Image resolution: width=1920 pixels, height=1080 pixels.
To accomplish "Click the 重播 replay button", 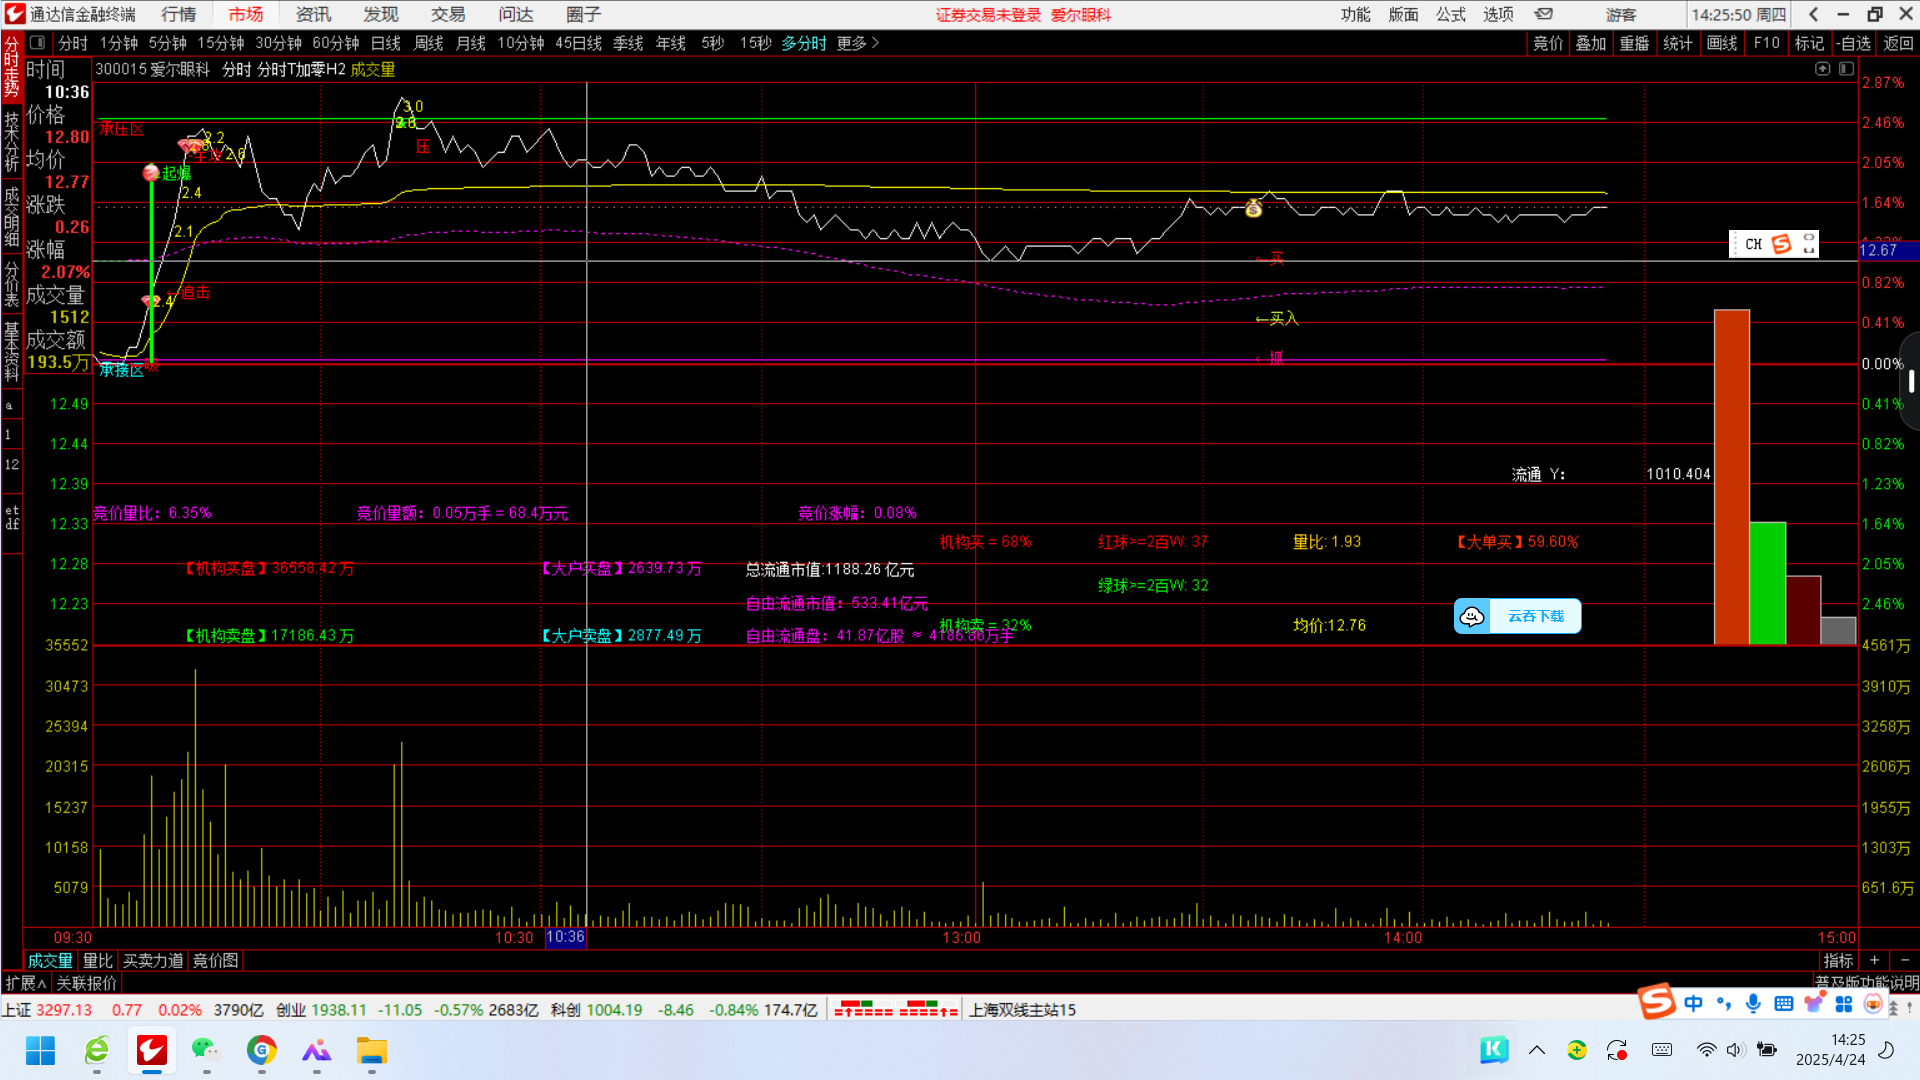I will 1634,43.
